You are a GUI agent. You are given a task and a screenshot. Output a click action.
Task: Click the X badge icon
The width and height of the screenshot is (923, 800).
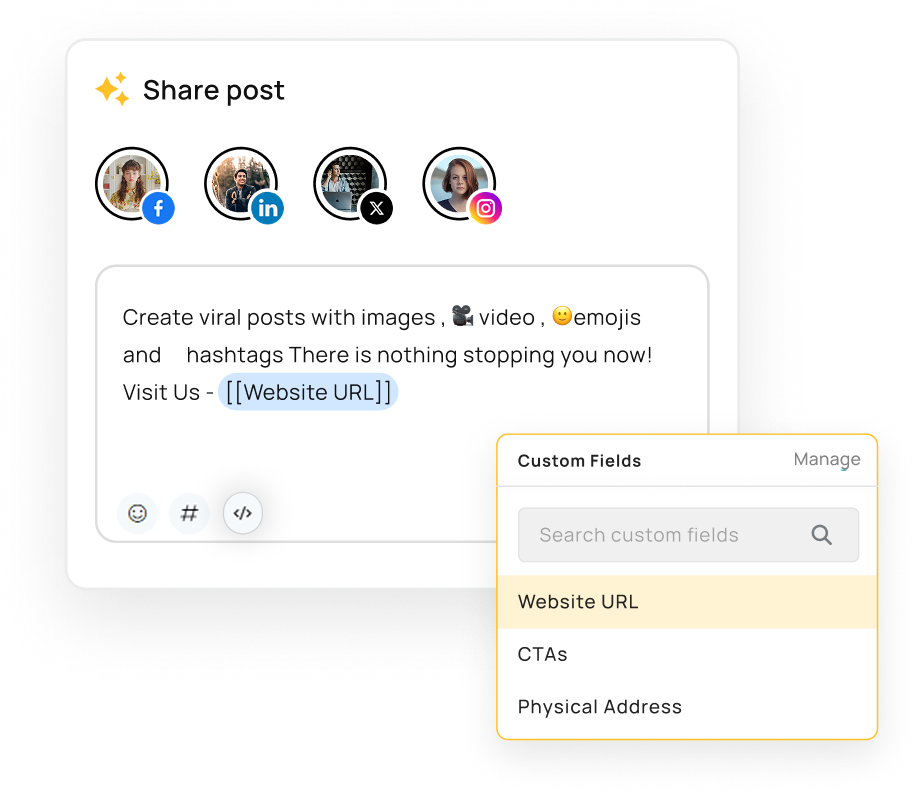pos(377,208)
